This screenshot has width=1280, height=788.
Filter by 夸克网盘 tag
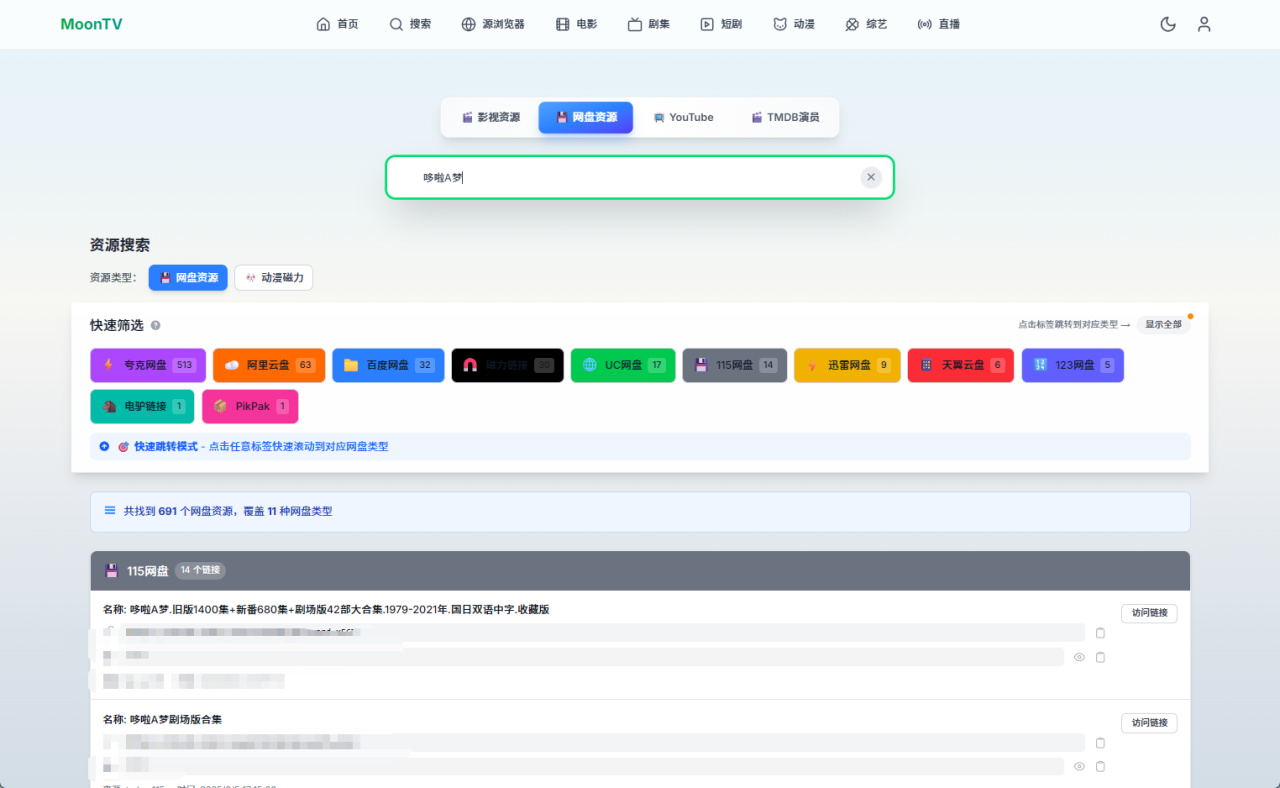click(148, 365)
